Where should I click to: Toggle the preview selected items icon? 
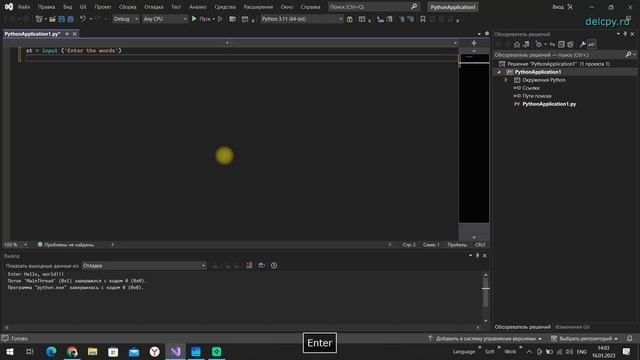pos(591,44)
